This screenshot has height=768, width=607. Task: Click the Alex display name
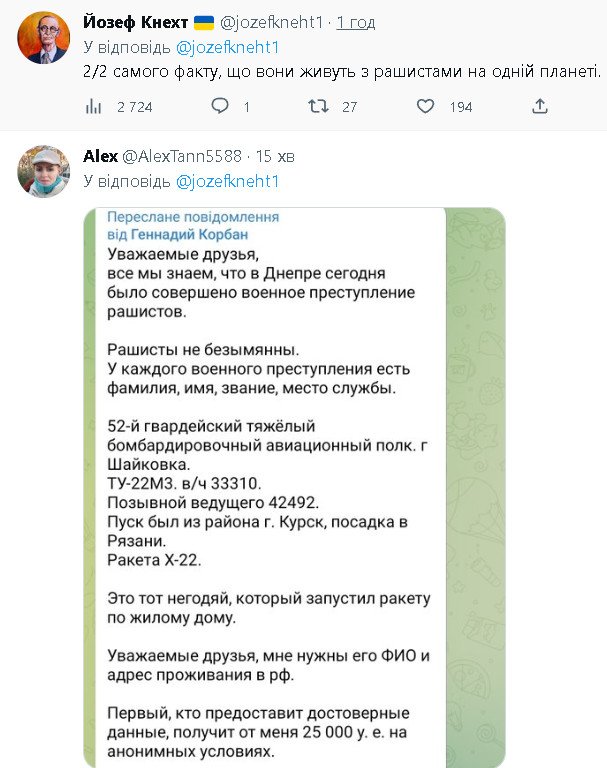(x=100, y=156)
